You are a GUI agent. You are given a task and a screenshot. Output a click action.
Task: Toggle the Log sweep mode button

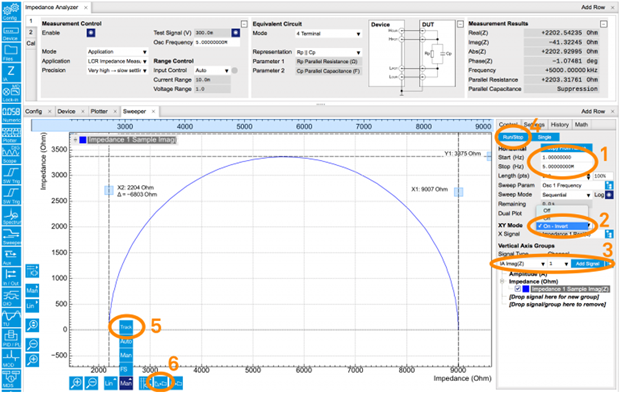pos(609,195)
